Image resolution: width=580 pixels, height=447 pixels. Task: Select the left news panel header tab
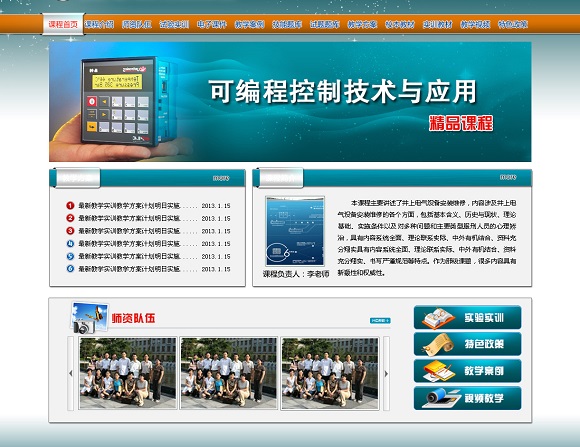(78, 178)
